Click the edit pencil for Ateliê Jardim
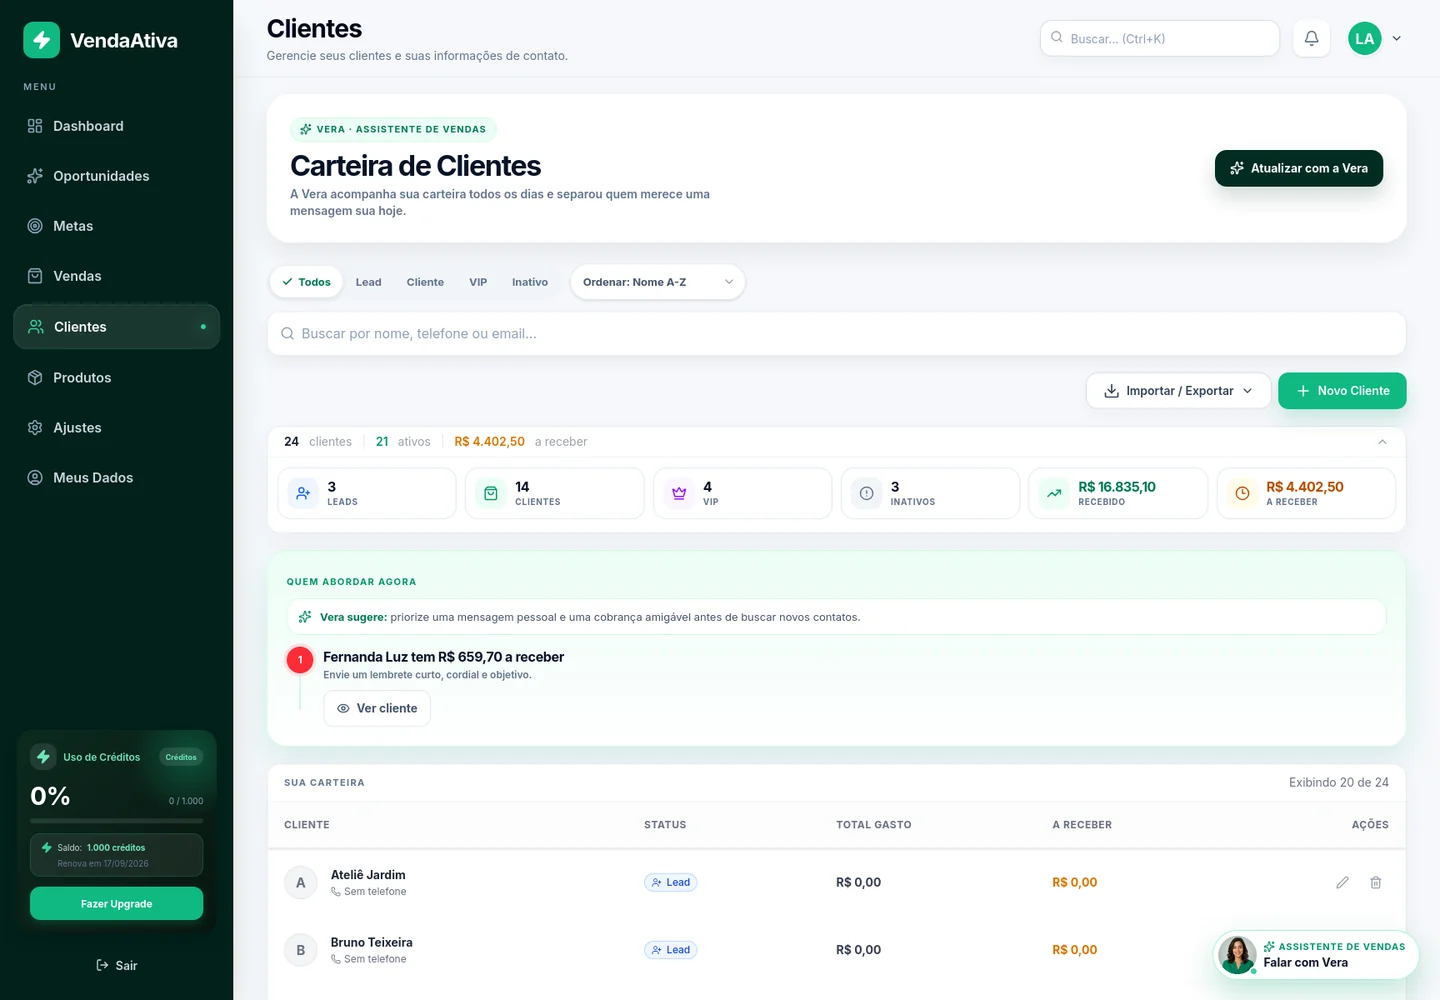Viewport: 1440px width, 1000px height. pos(1342,882)
